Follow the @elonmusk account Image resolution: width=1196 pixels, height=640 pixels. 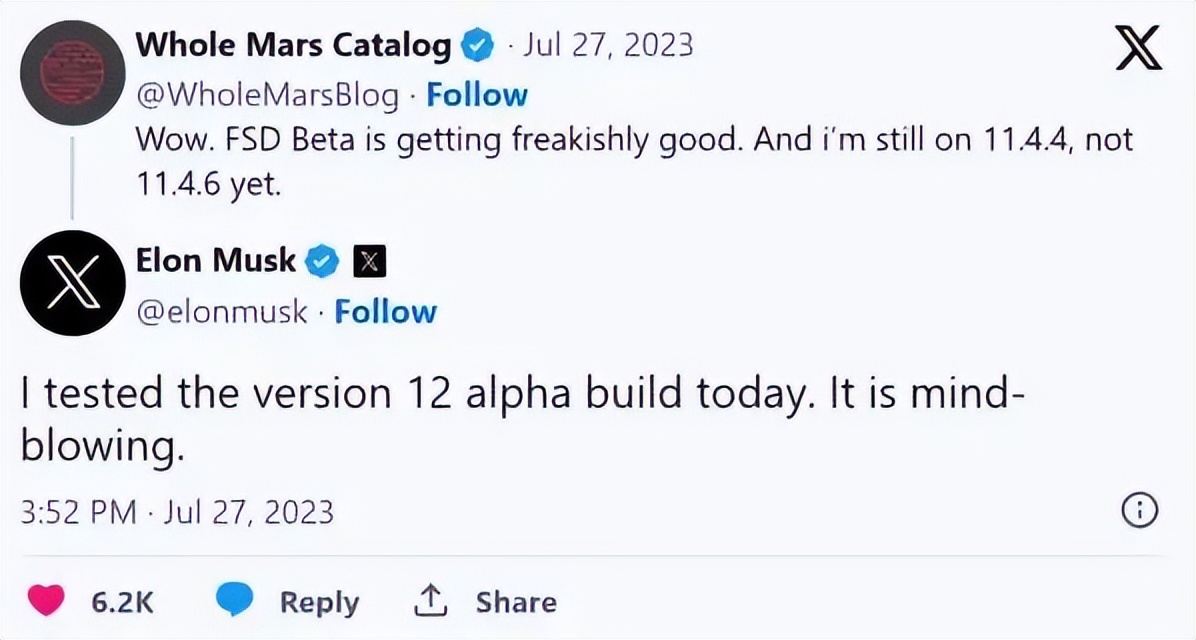click(386, 311)
